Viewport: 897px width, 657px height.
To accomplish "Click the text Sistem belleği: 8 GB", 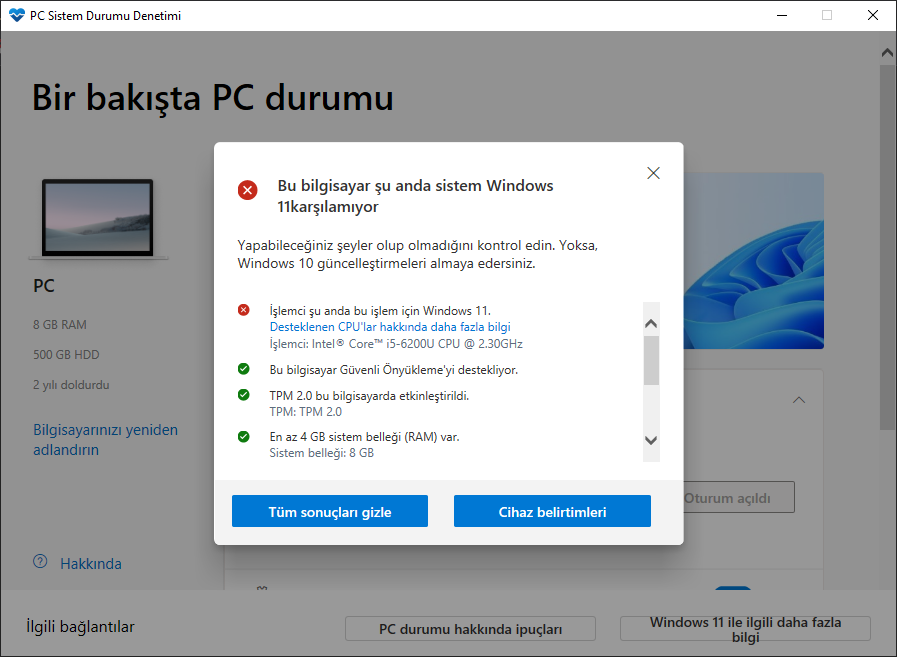I will [322, 453].
